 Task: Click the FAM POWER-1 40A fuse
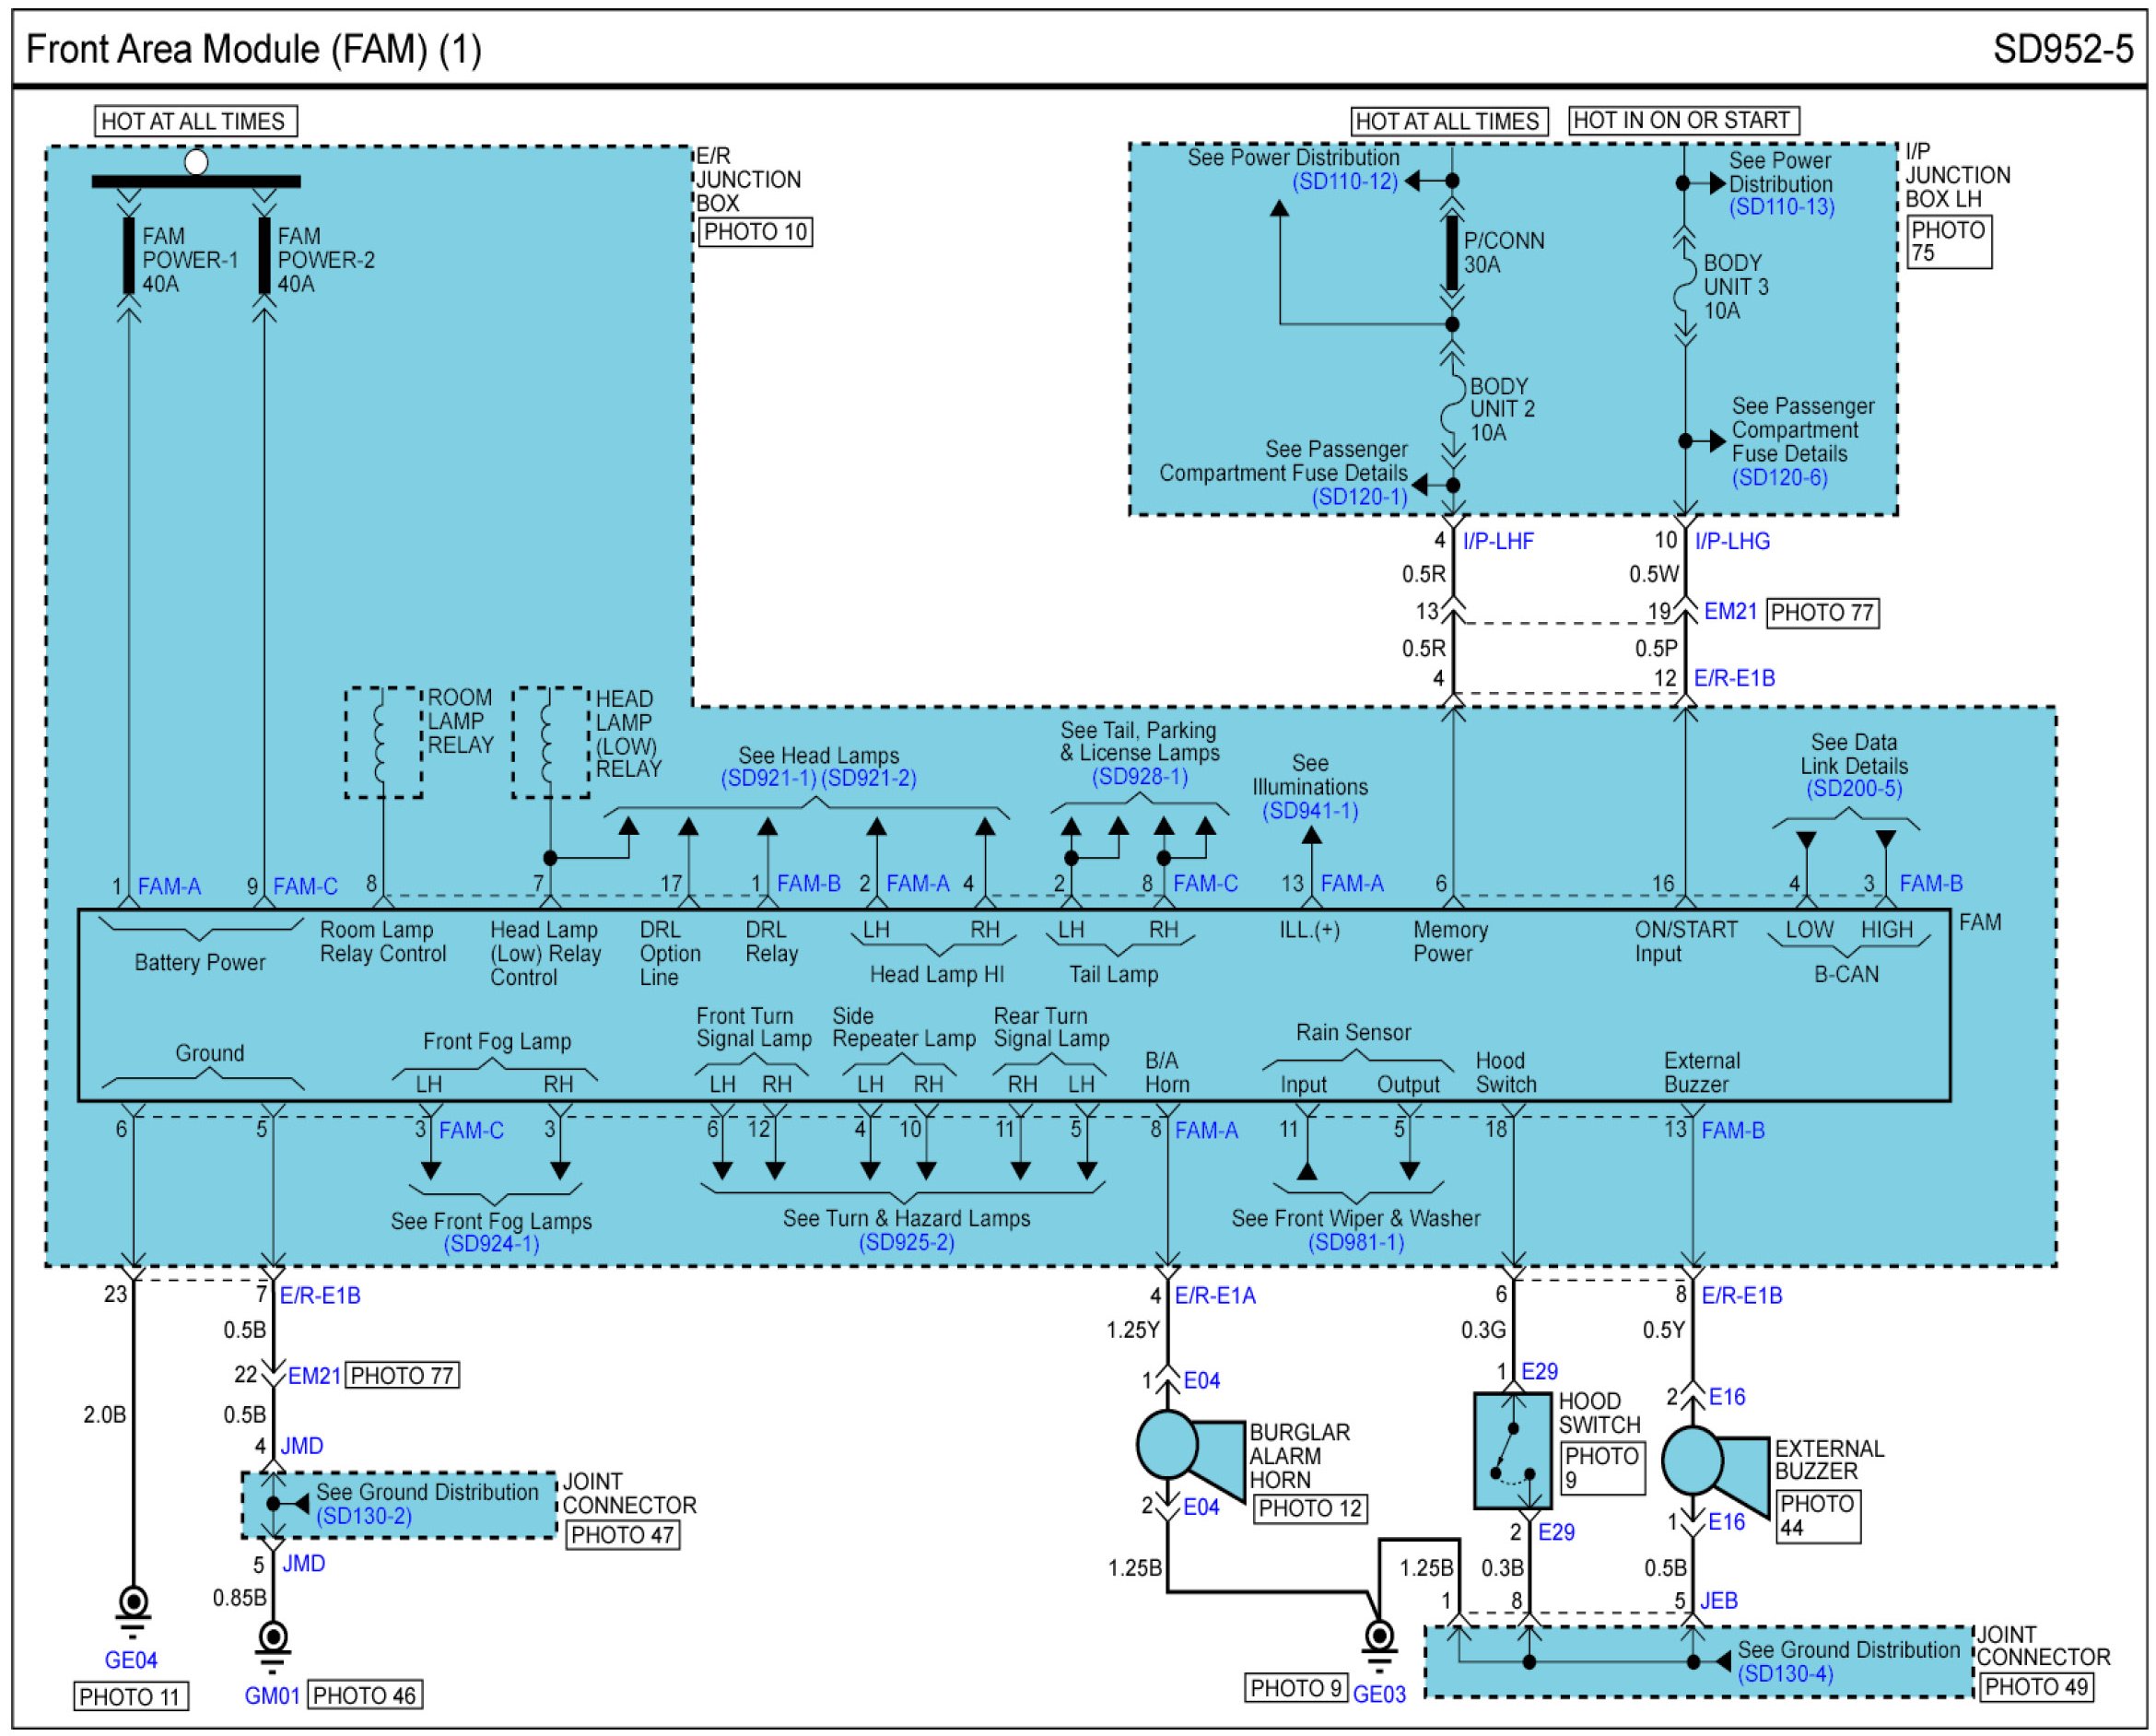129,256
